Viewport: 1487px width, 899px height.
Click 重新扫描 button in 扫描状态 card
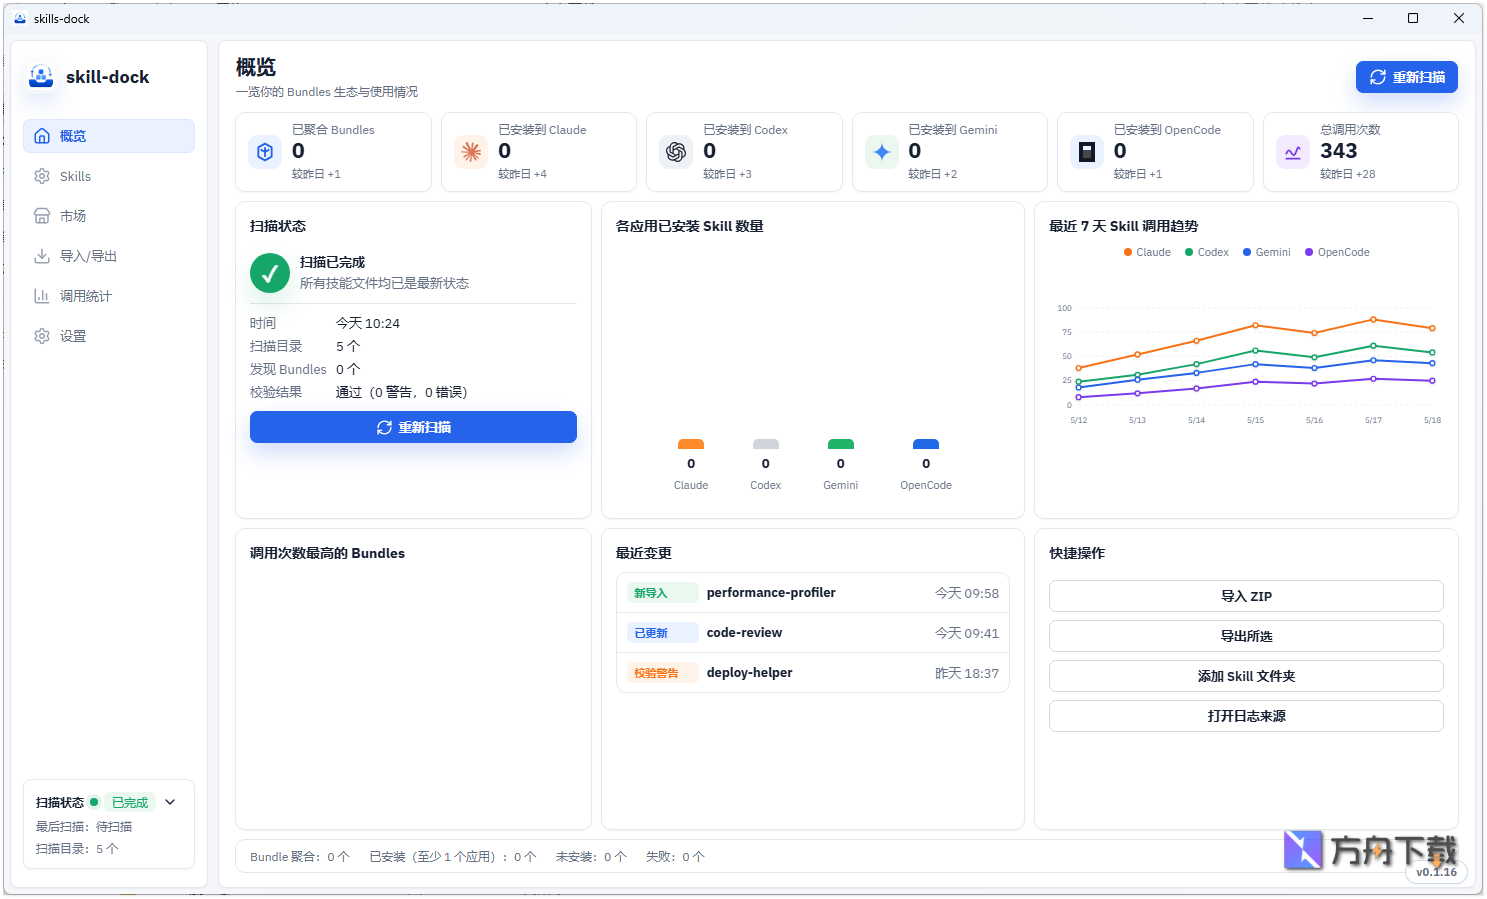[413, 427]
